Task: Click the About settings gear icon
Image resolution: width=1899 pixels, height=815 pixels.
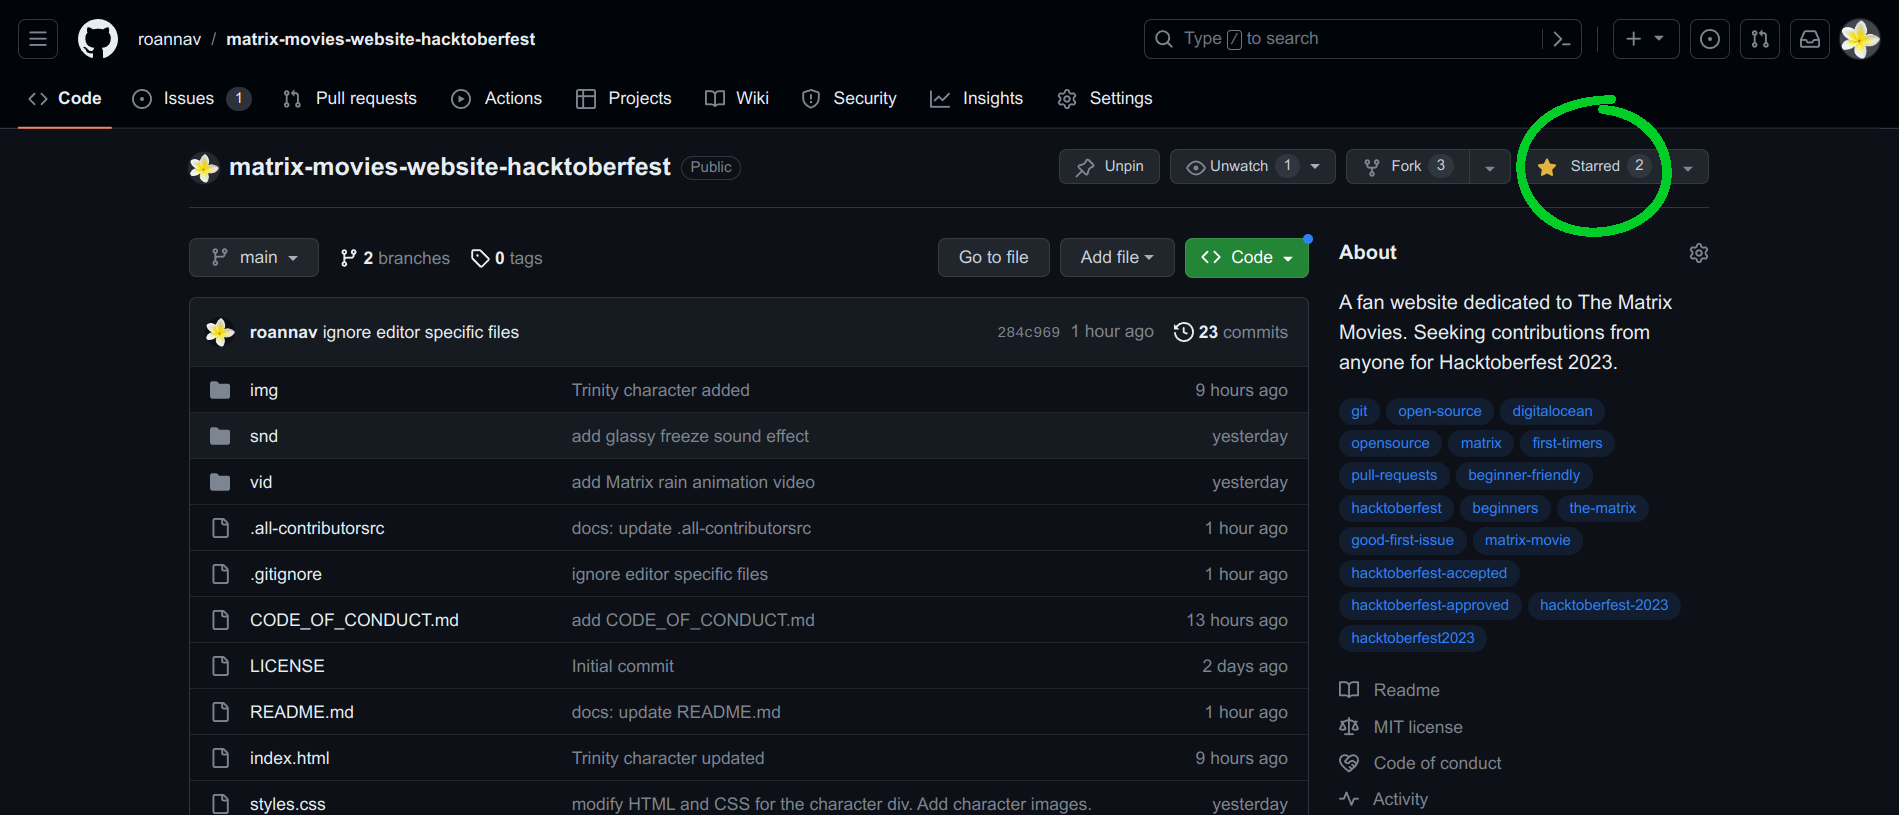Action: click(x=1698, y=253)
